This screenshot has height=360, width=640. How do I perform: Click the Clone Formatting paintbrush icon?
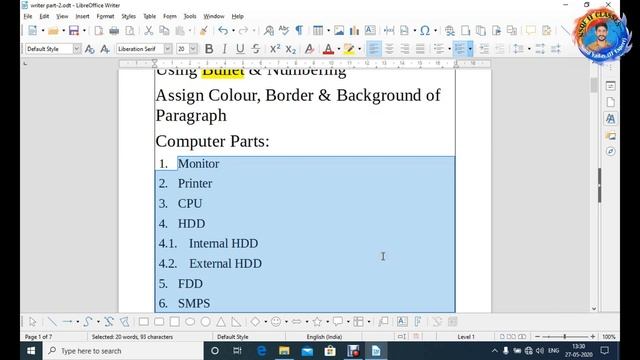(x=203, y=31)
